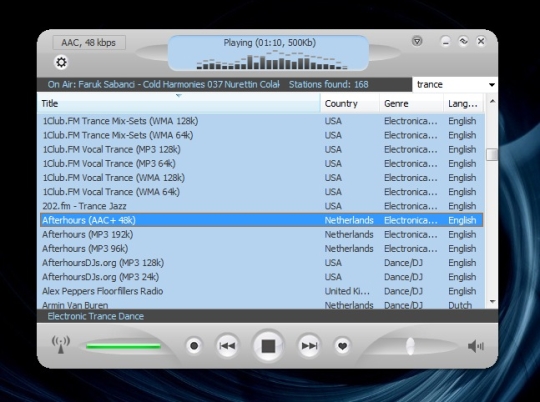Screen dimensions: 540x402
Task: Minimize the radio player window
Action: click(446, 42)
